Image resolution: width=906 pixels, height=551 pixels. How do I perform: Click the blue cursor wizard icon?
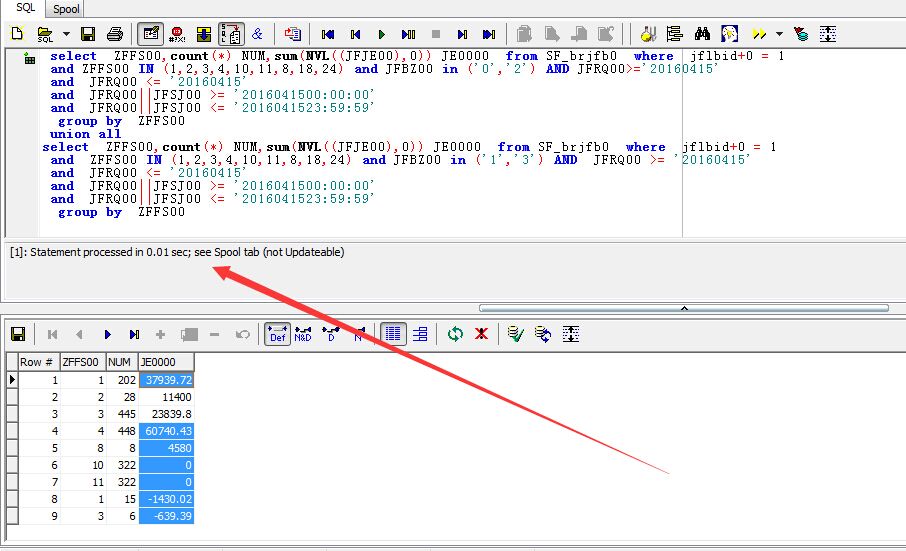(729, 34)
